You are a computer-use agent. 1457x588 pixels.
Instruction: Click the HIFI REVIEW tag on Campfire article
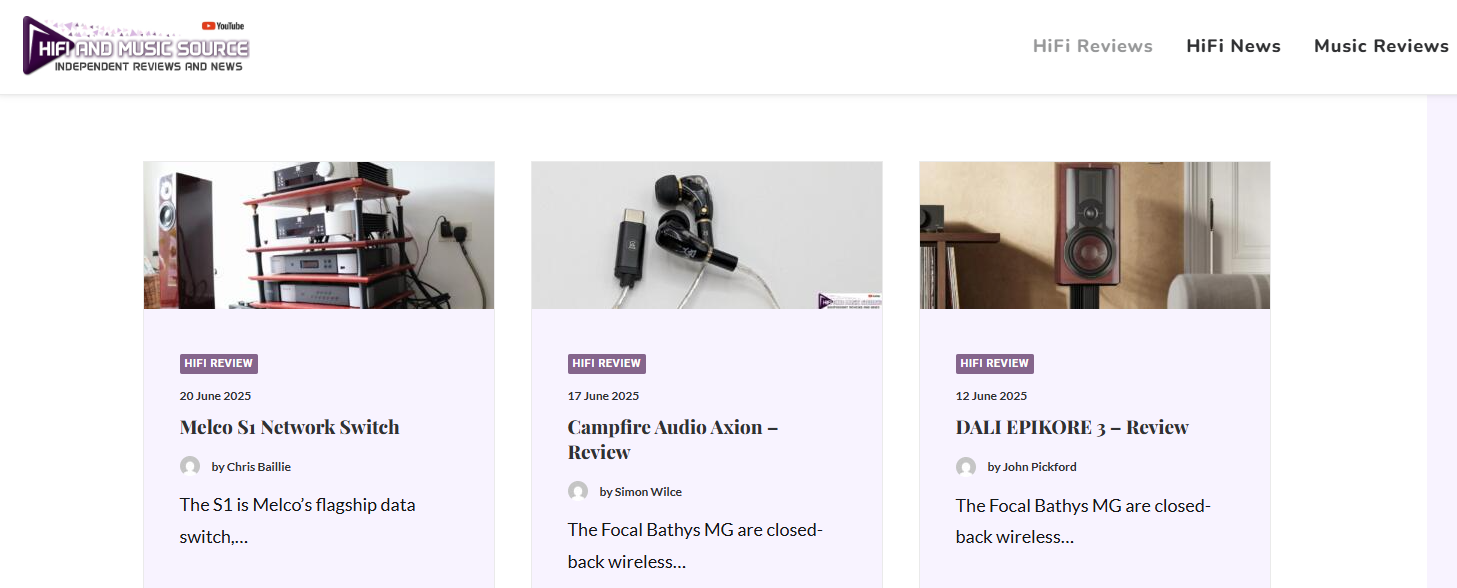(x=607, y=363)
